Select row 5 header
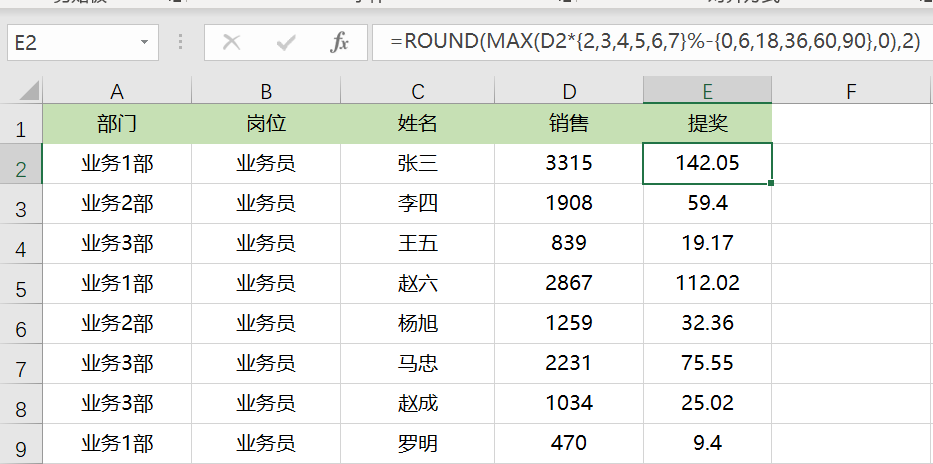This screenshot has width=933, height=464. click(21, 284)
